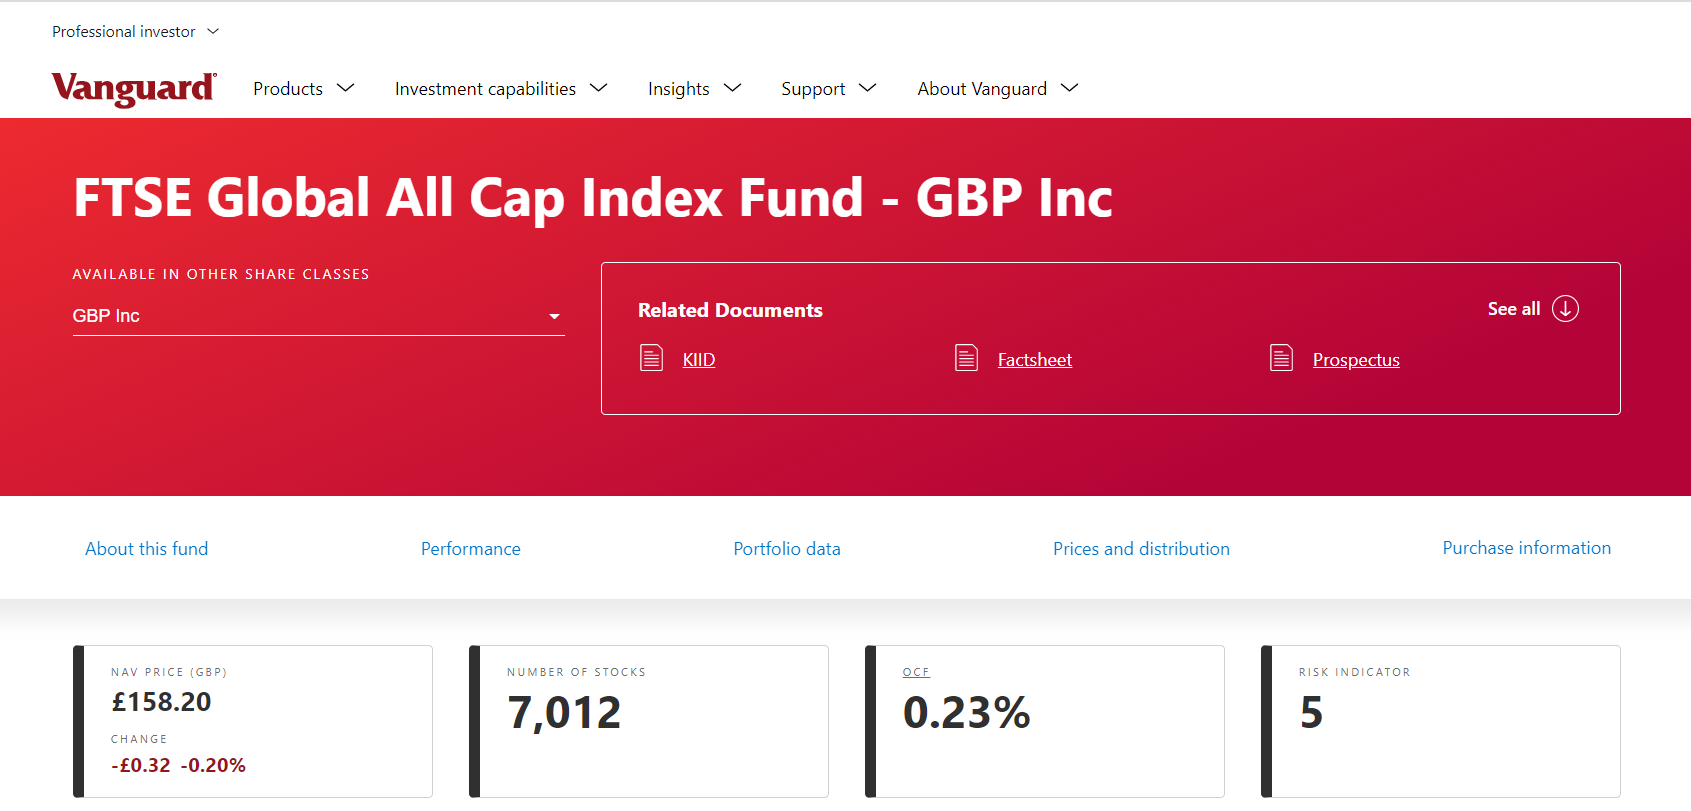Open the About Vanguard menu
This screenshot has height=811, width=1691.
coord(997,89)
